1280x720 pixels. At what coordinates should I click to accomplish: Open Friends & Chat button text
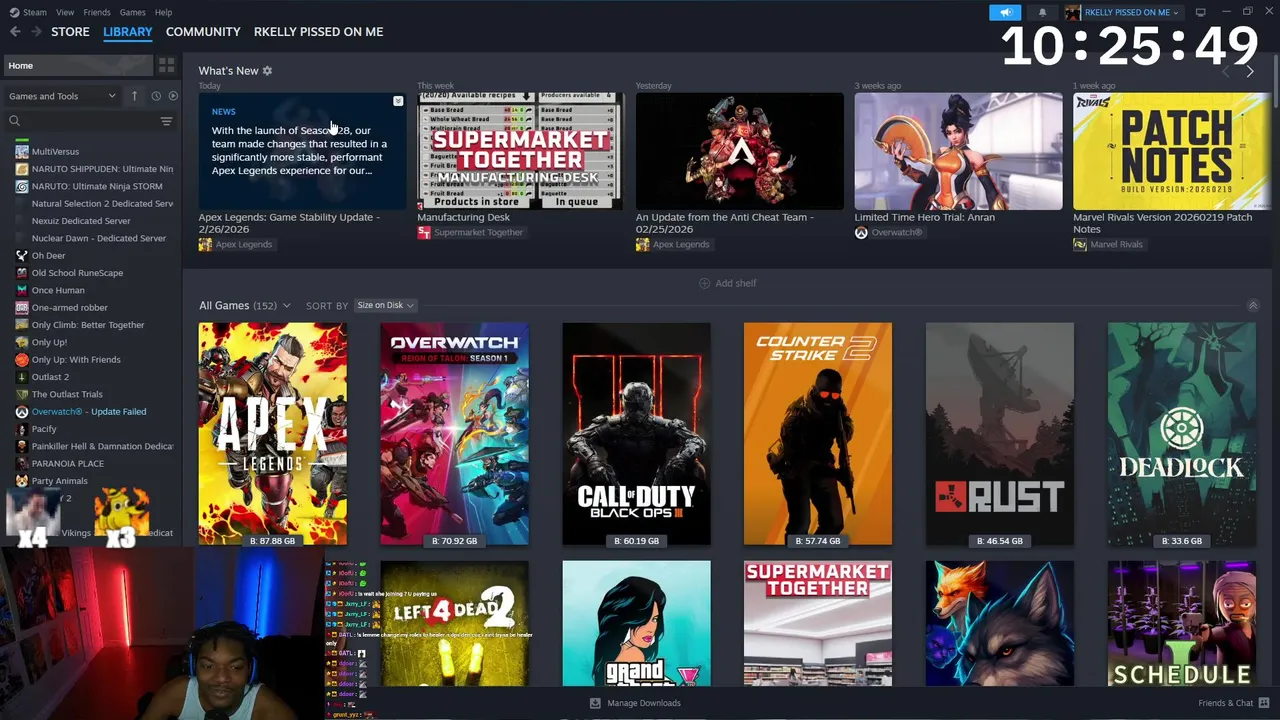[1225, 703]
